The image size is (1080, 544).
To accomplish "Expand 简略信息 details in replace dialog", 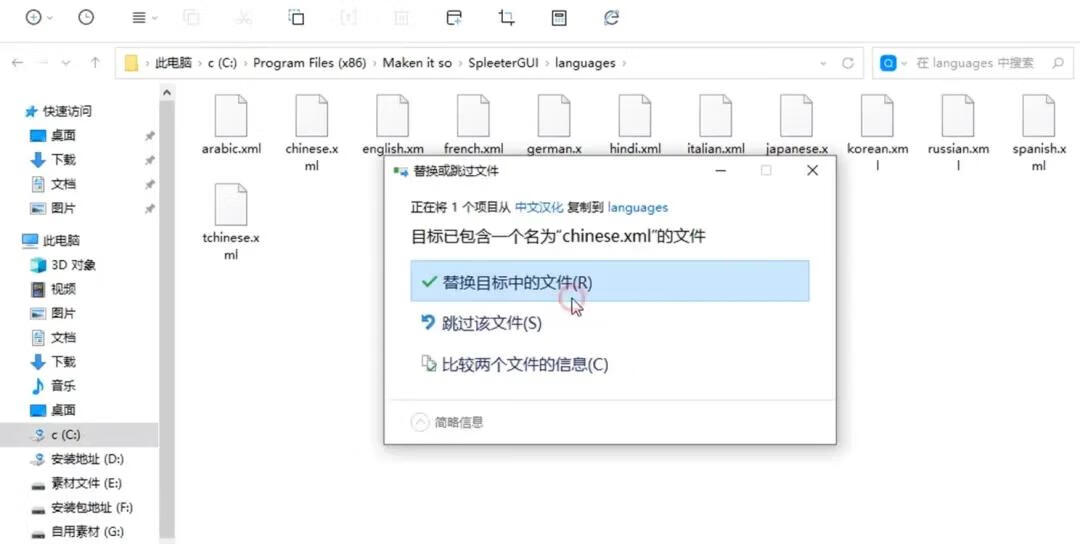I will coord(448,422).
